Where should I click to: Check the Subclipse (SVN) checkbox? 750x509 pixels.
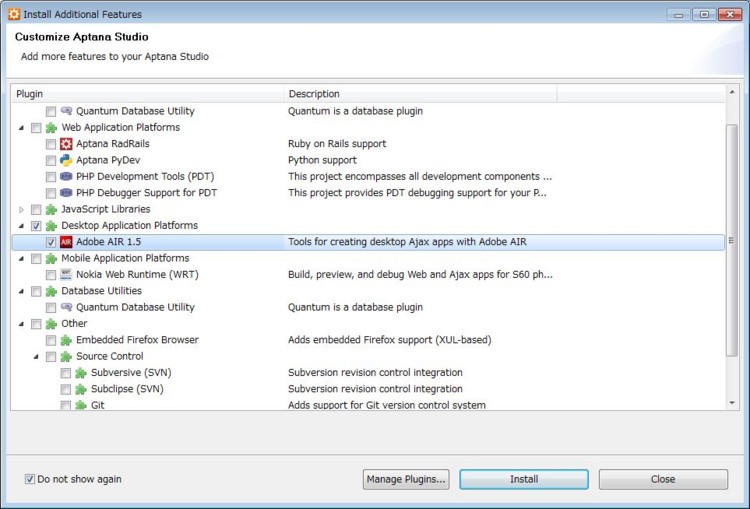coord(66,389)
